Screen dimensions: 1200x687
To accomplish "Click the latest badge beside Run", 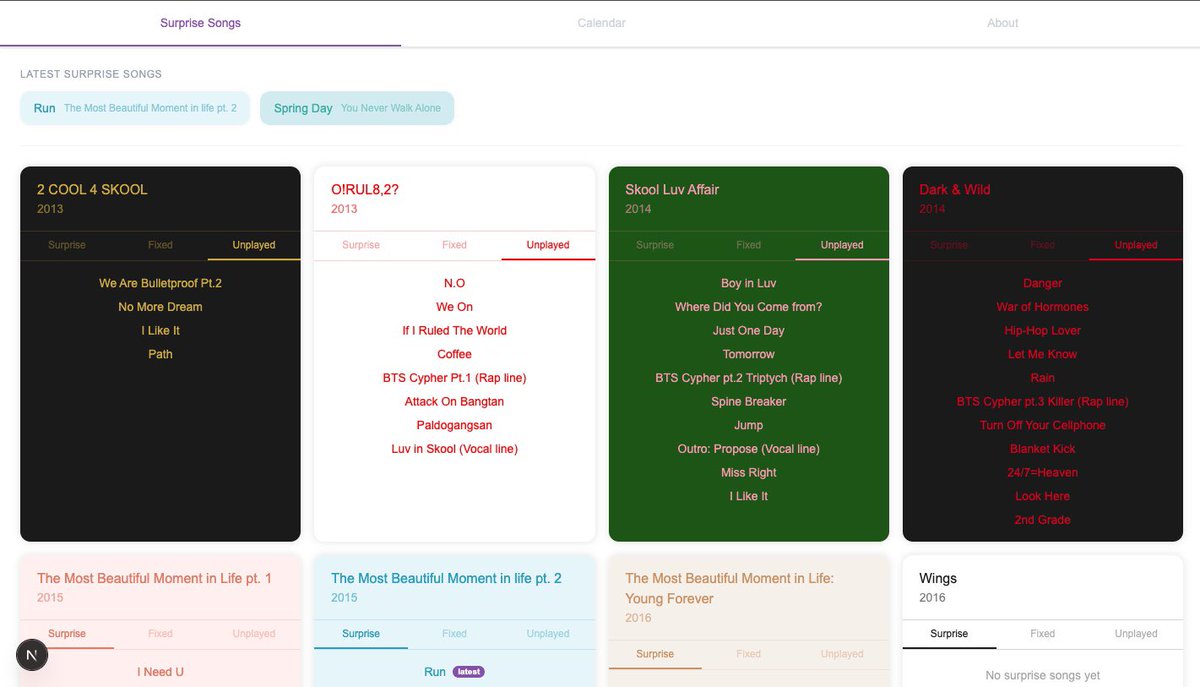I will (x=468, y=672).
